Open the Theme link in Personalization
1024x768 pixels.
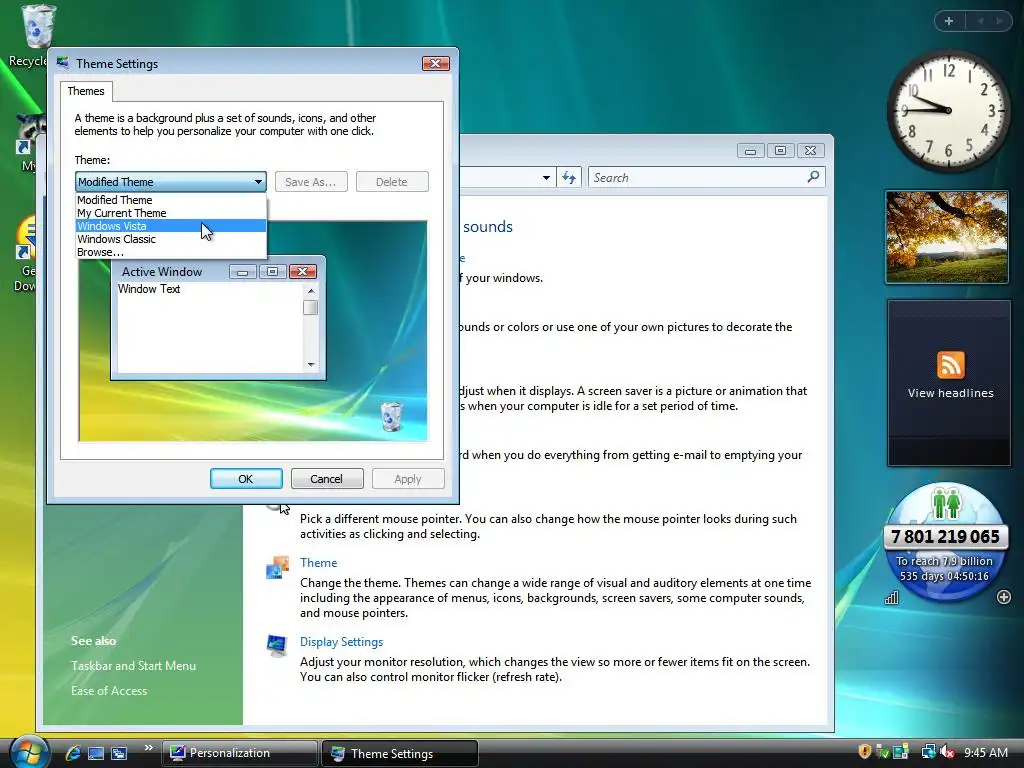319,563
